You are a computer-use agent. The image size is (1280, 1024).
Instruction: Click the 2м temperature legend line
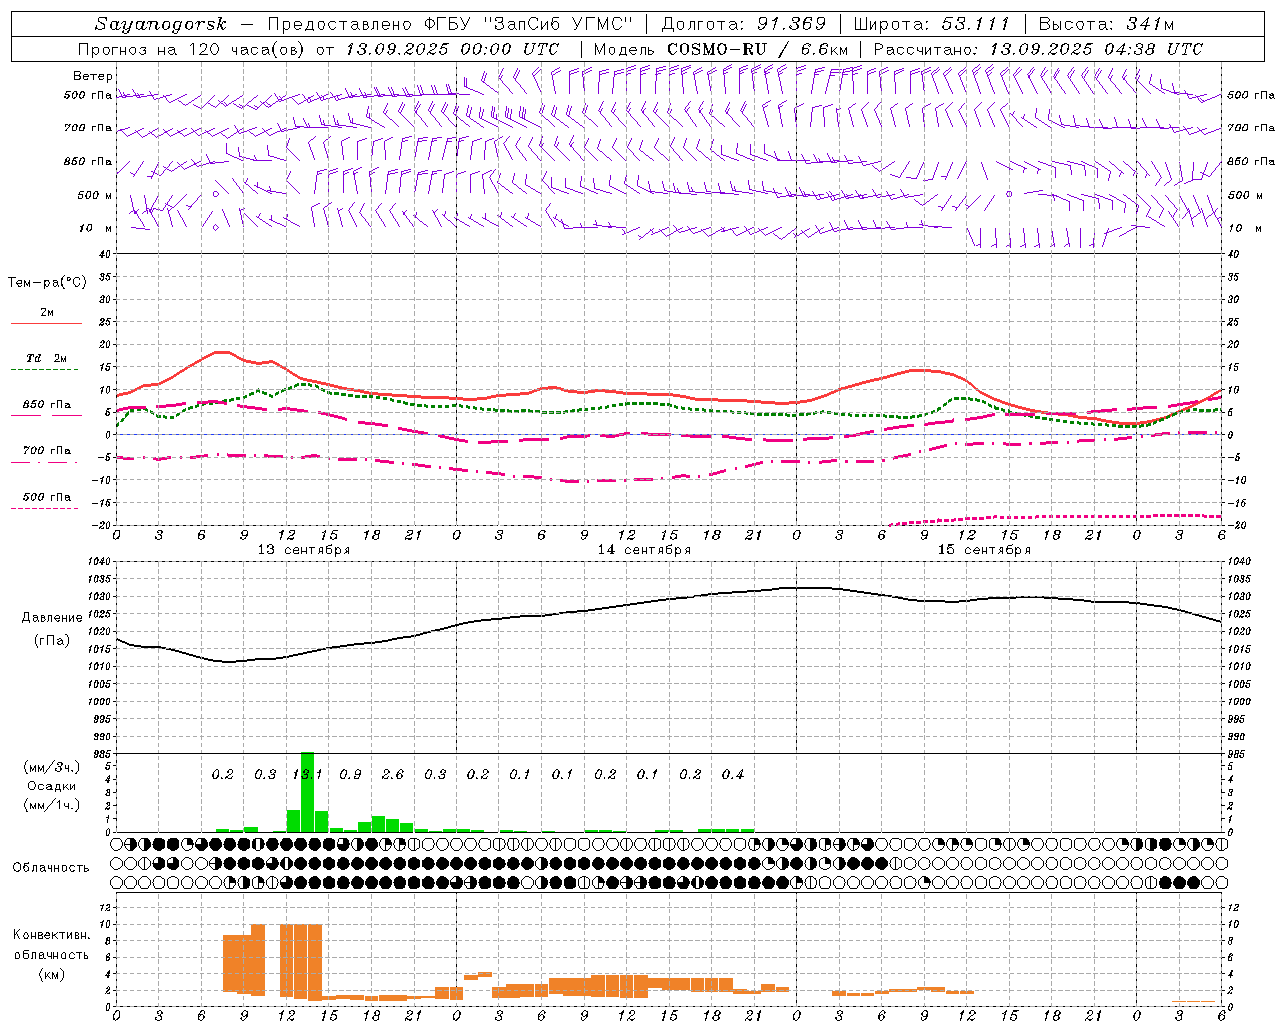(x=46, y=323)
